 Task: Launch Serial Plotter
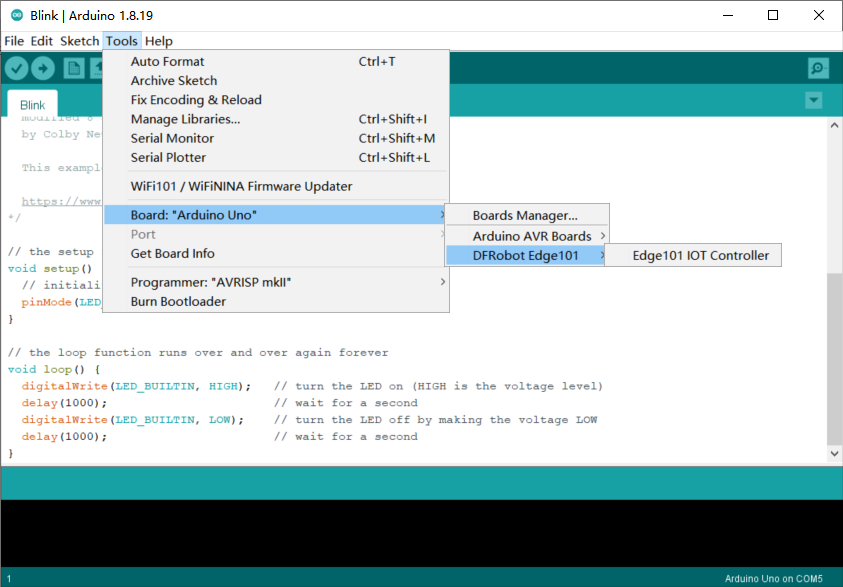276,158
